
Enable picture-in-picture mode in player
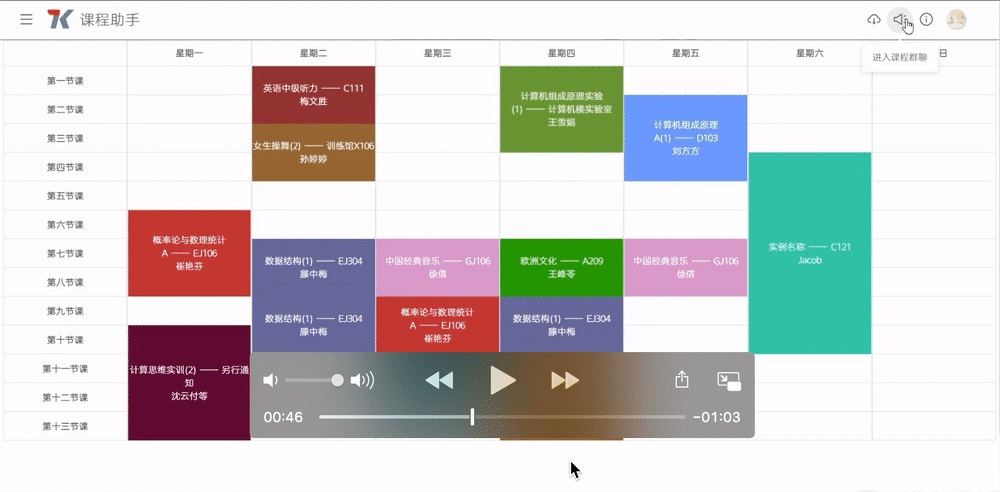[x=728, y=380]
